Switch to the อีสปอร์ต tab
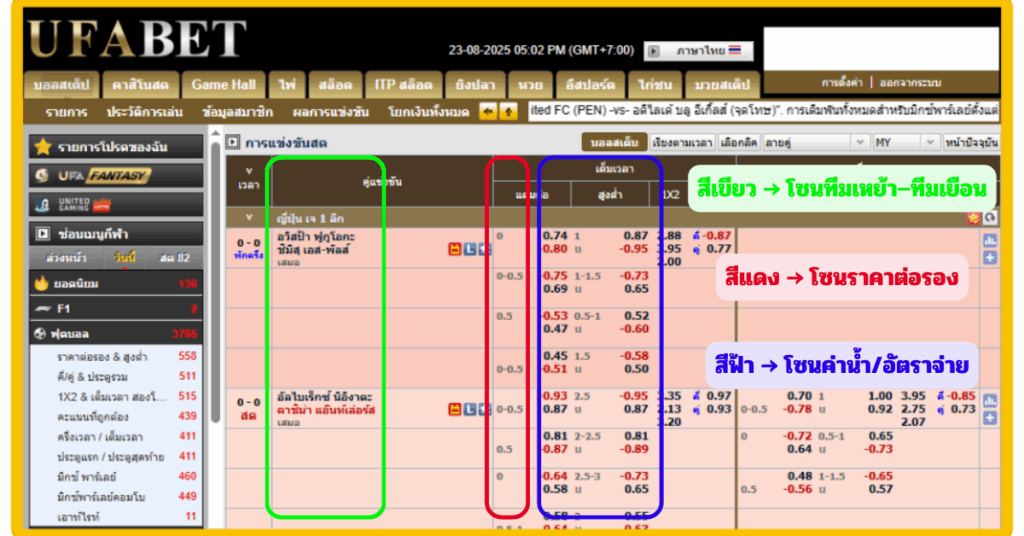Screen dimensions: 1024x536 [x=590, y=85]
